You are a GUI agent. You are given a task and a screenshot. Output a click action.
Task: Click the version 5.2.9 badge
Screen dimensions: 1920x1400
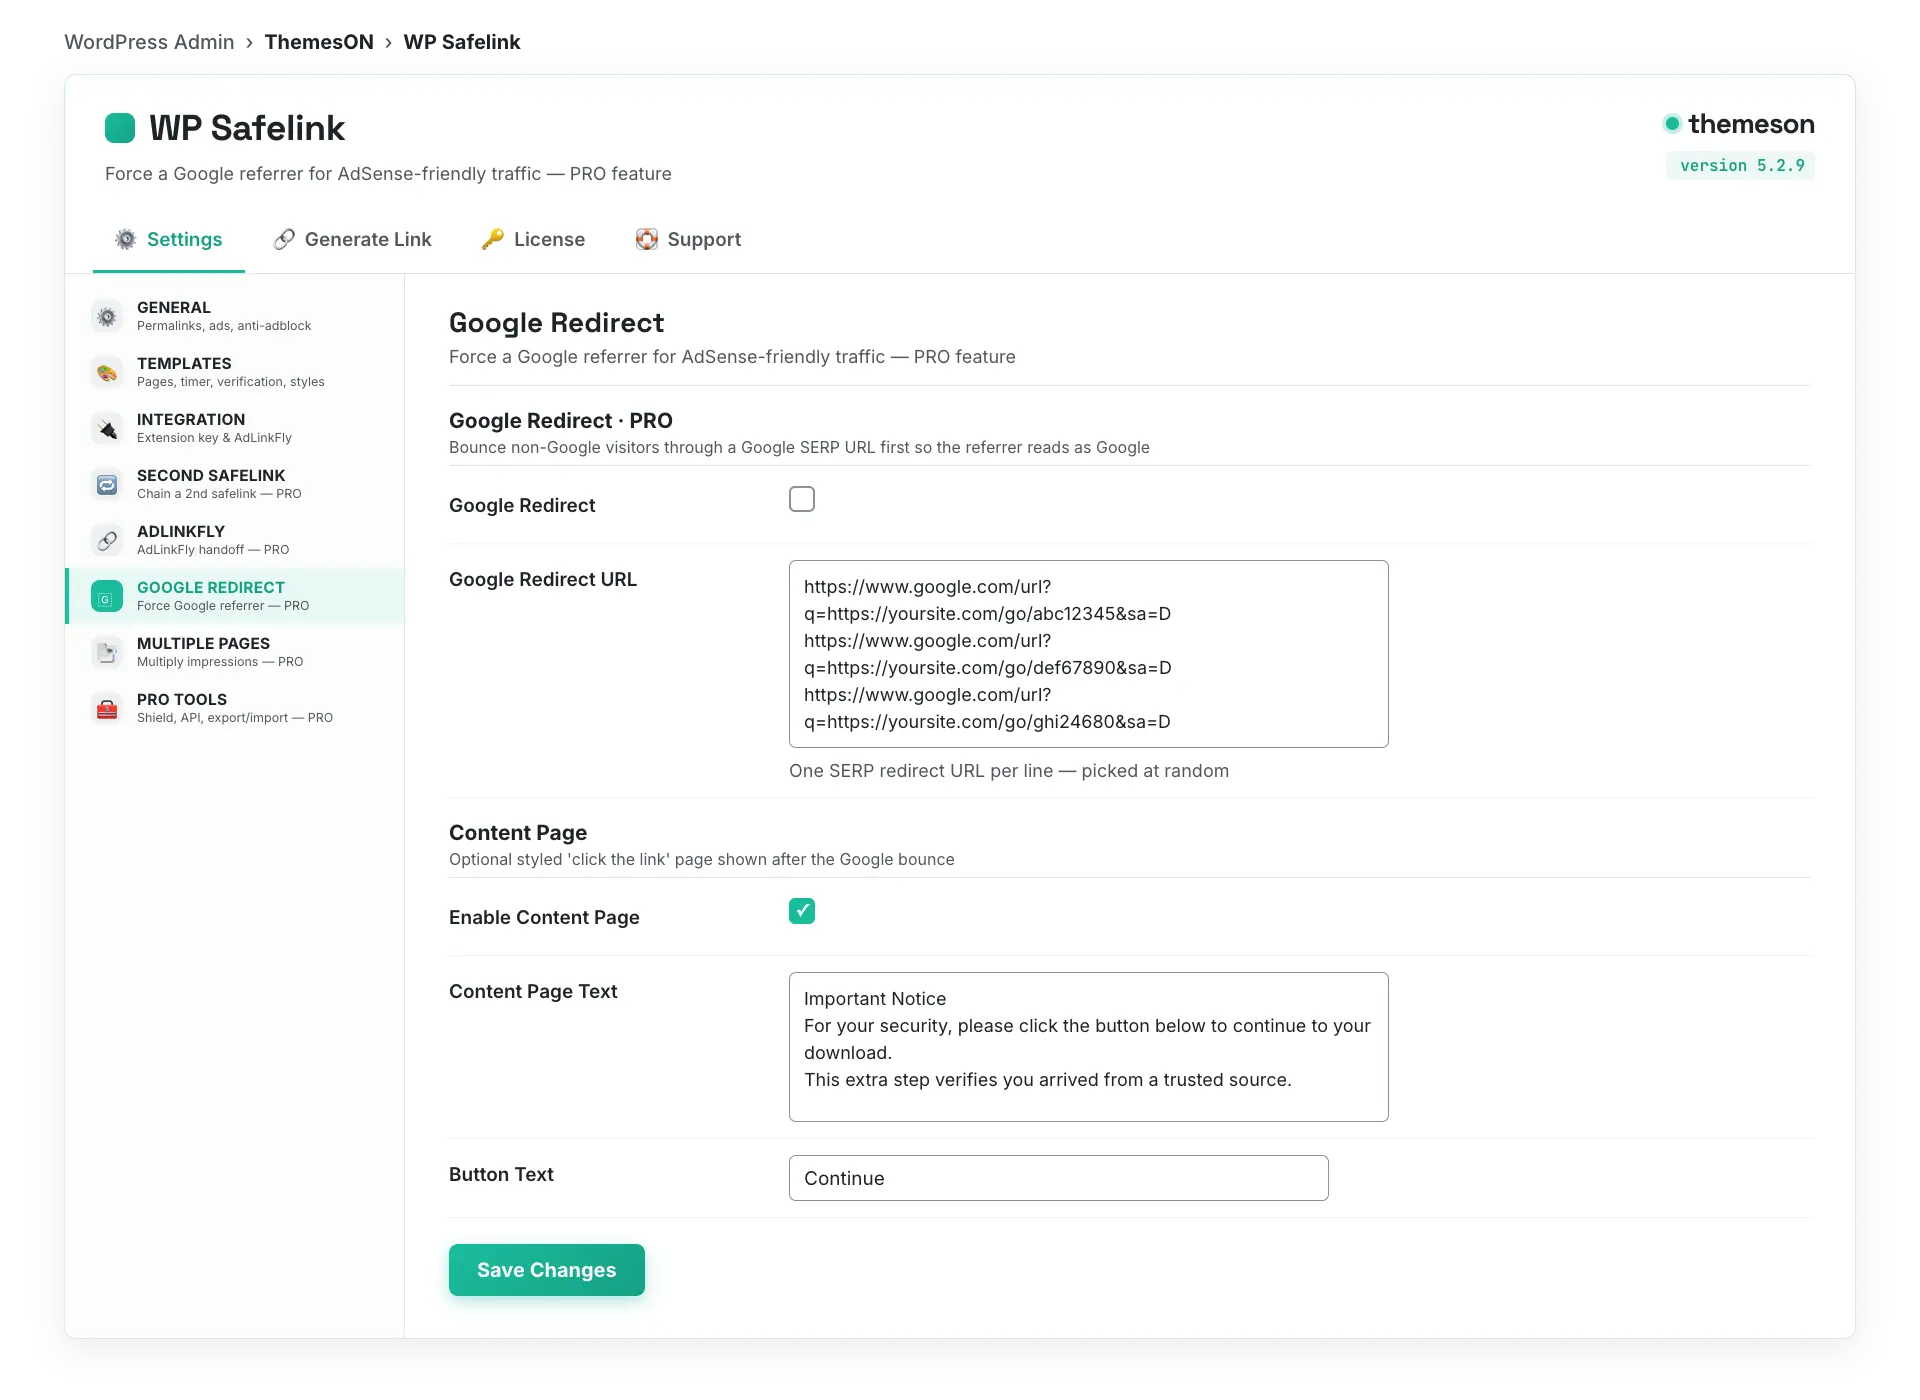coord(1741,165)
